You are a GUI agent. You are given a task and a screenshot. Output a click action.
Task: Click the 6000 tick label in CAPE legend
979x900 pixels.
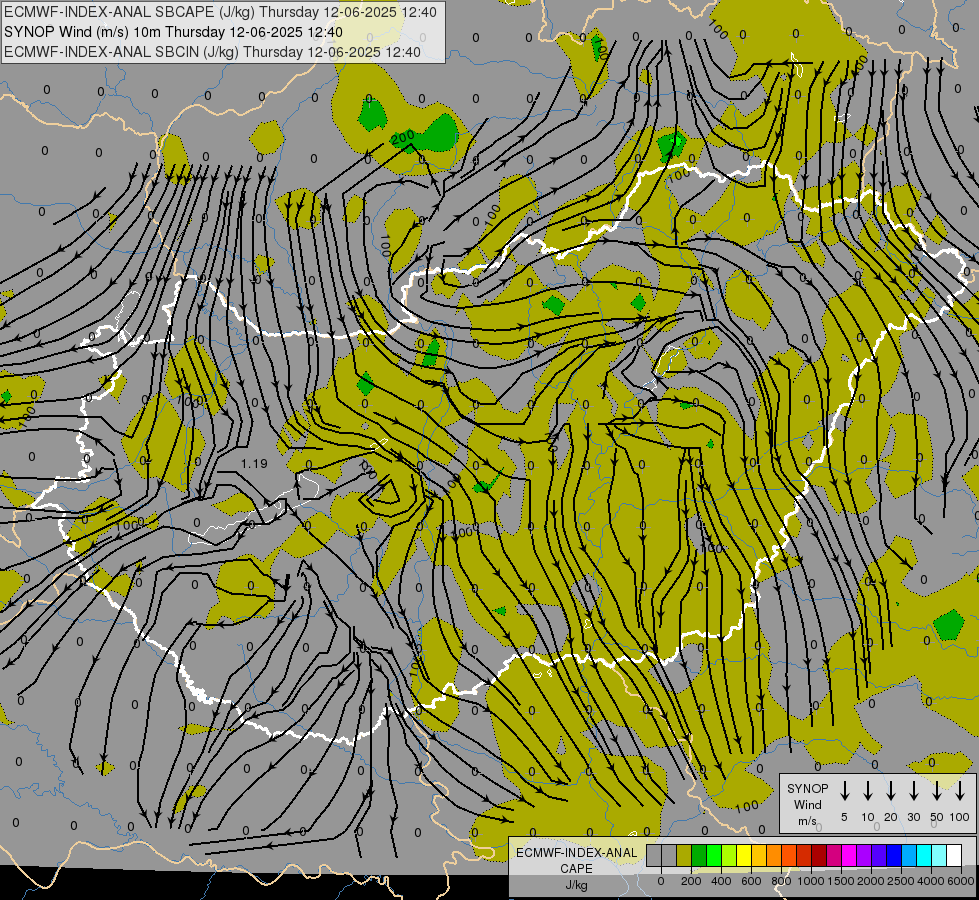click(x=961, y=881)
